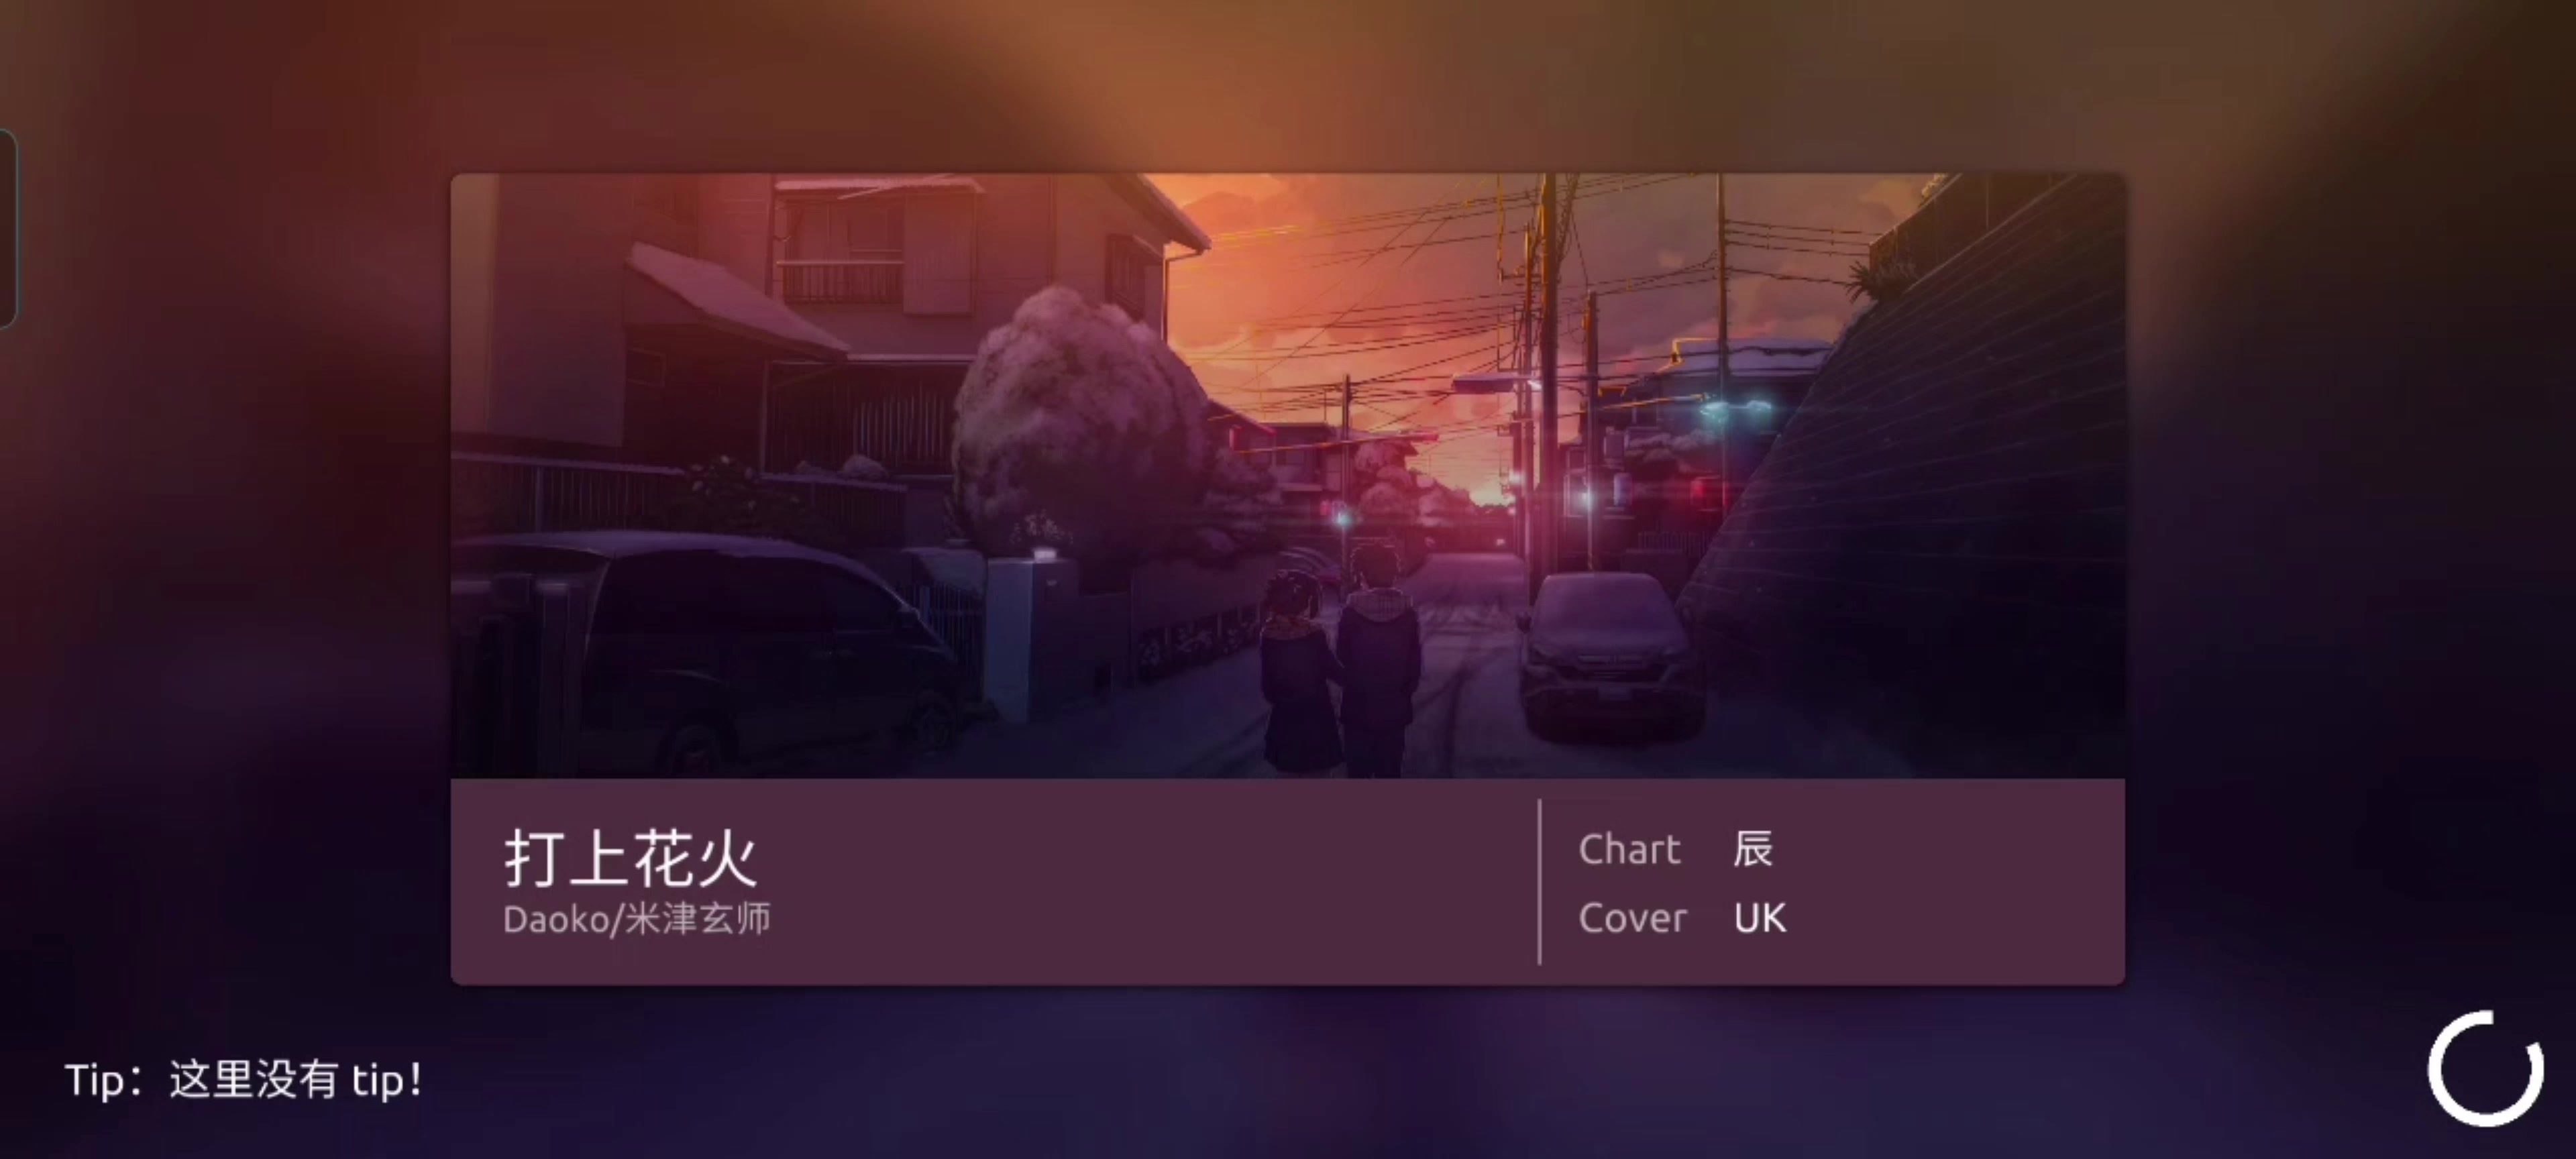Select the charter name 辰
Screen dimensions: 2576x1159
click(x=1753, y=849)
